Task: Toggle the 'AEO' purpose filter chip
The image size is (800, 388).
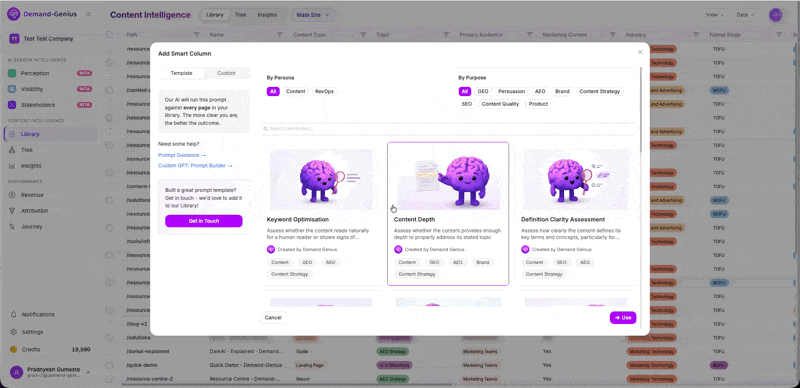Action: pos(540,91)
